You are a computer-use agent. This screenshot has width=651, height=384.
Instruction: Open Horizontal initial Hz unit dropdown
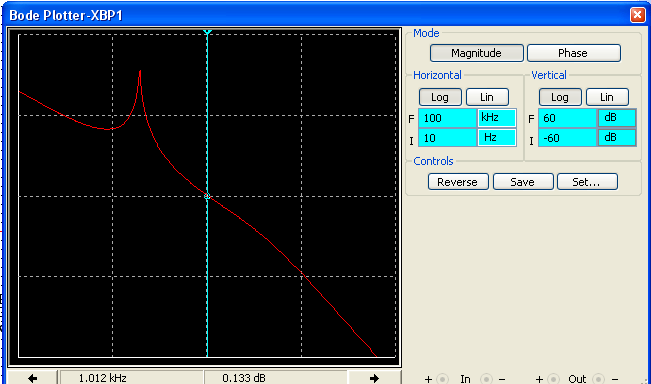coord(497,137)
